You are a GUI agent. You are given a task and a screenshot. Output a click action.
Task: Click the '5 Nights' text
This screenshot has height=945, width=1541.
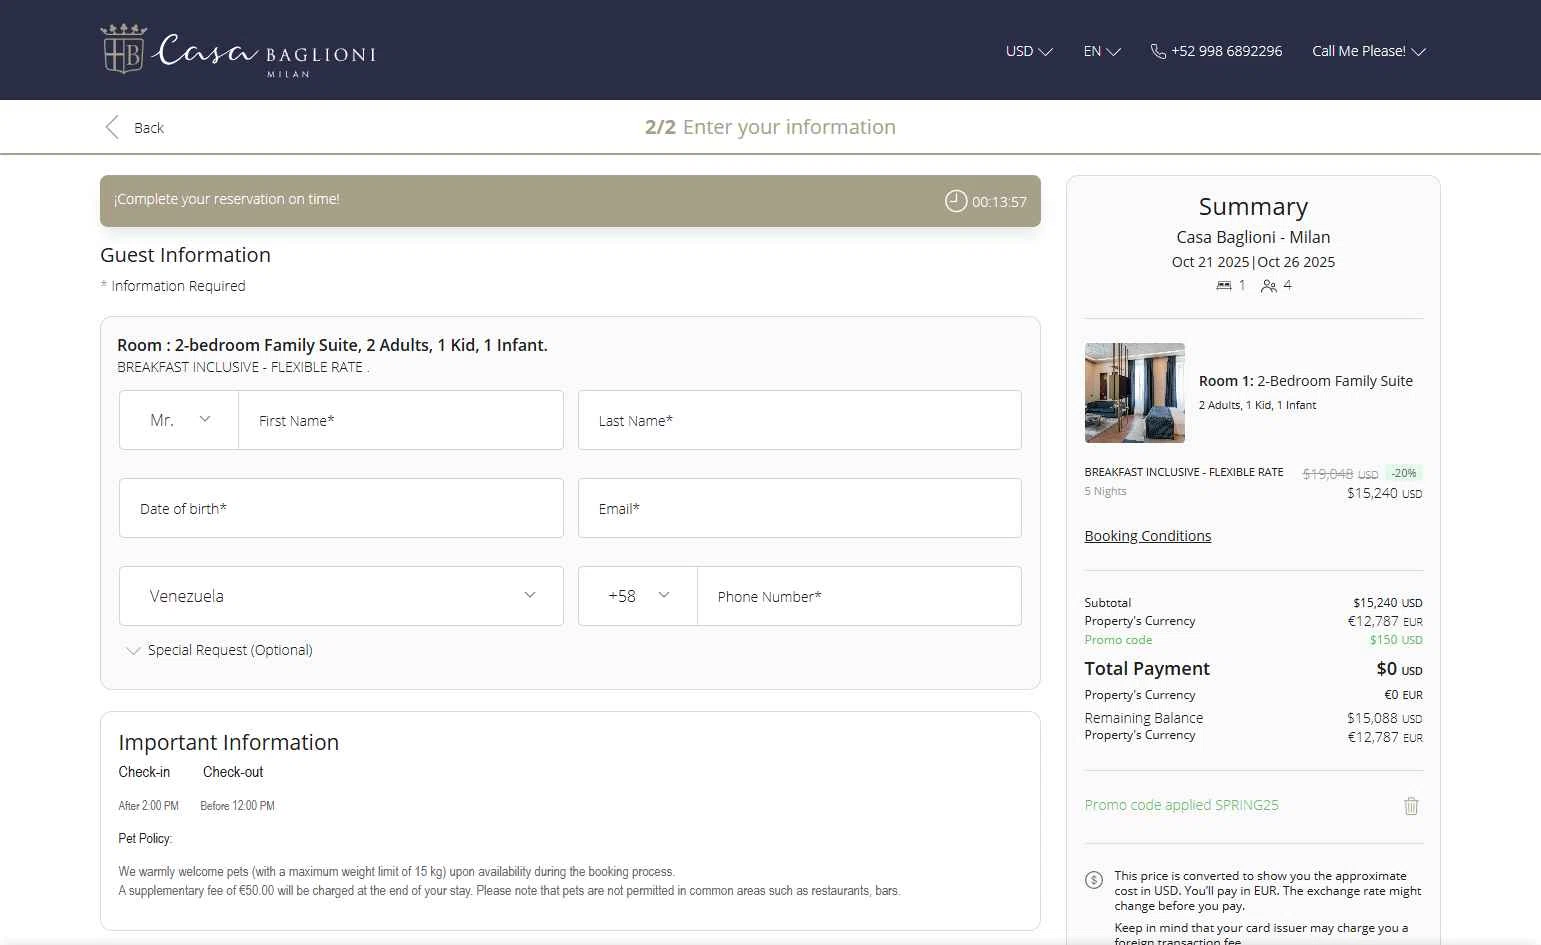point(1105,491)
